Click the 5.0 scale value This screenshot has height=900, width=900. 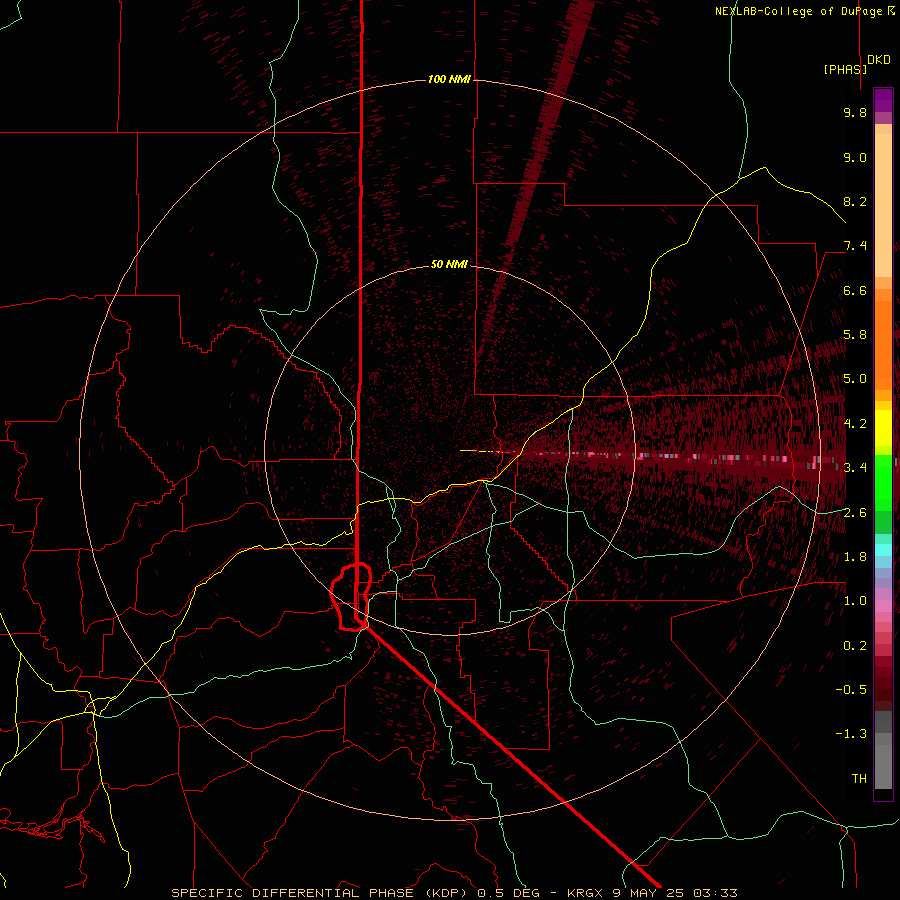pos(855,379)
